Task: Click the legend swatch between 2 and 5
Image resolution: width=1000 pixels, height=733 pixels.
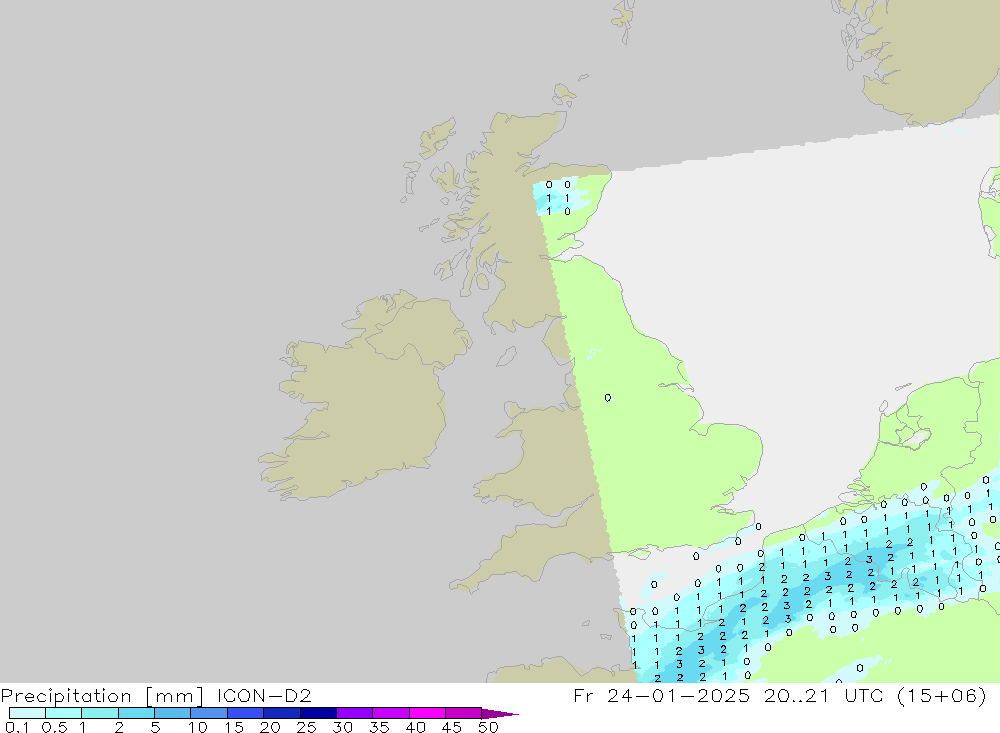Action: [x=136, y=713]
